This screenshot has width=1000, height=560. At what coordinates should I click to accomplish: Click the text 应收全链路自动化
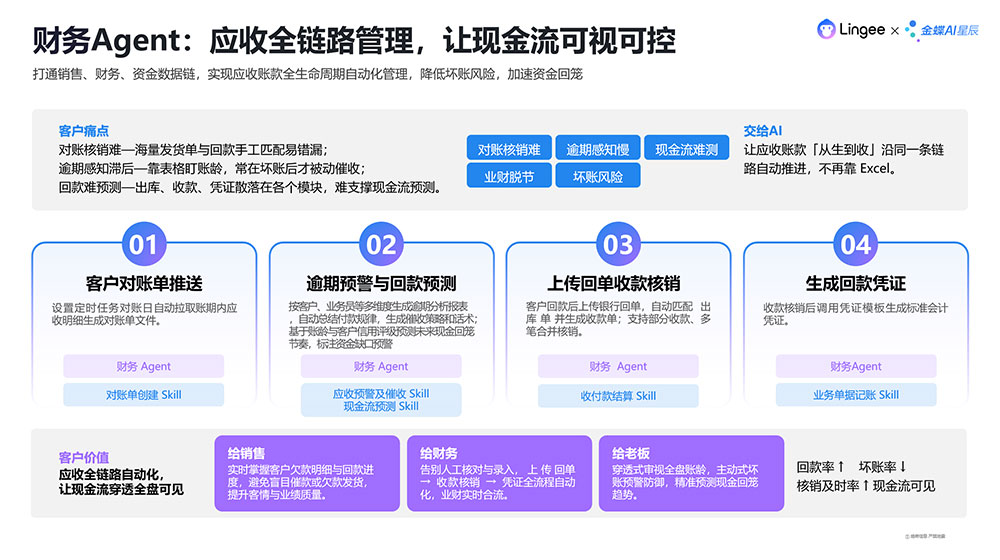click(111, 474)
